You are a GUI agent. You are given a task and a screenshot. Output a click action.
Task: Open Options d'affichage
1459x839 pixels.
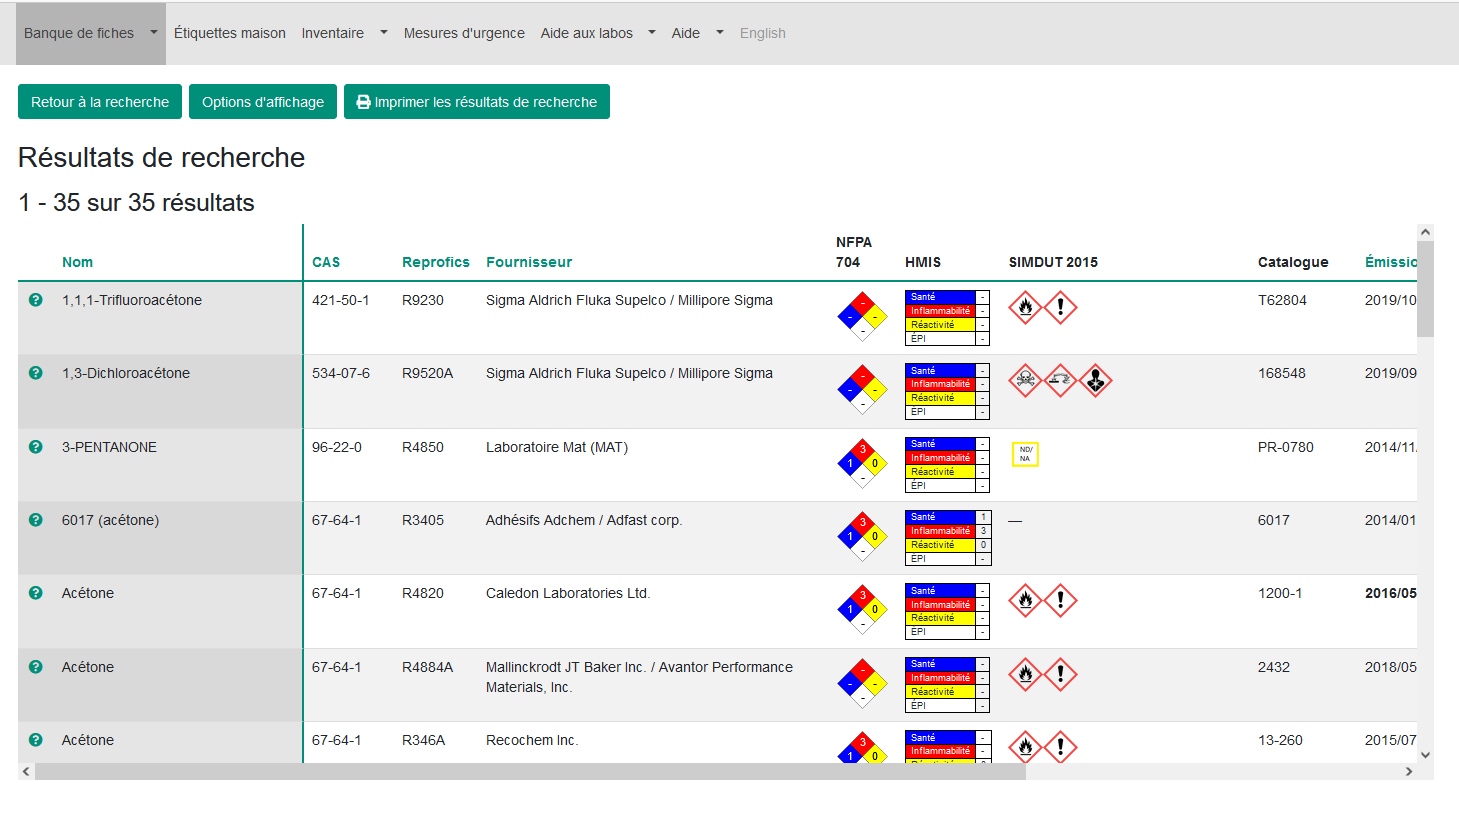click(x=263, y=101)
